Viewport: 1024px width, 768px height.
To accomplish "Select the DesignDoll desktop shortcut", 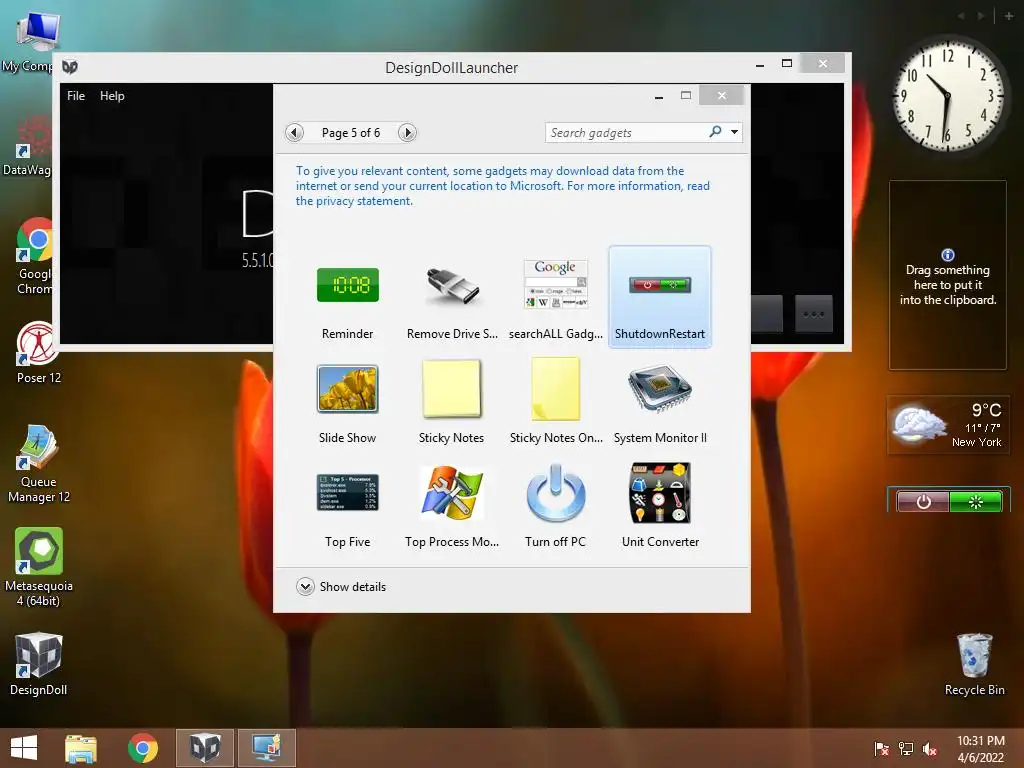I will (x=39, y=664).
